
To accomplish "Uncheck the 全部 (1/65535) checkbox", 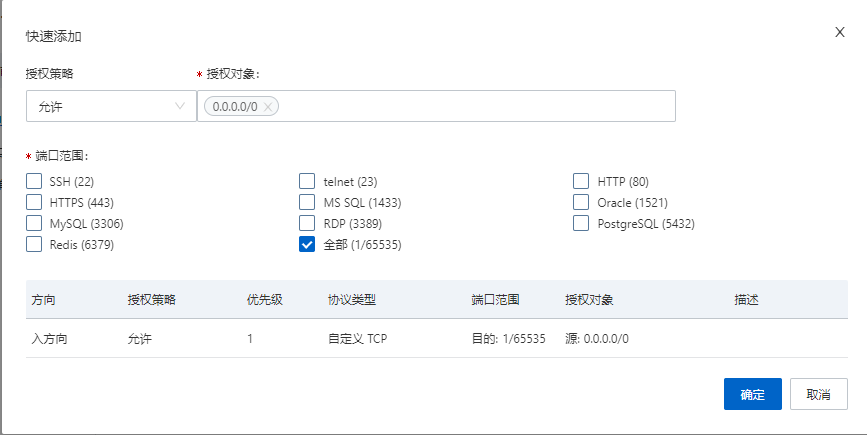I will coord(307,244).
